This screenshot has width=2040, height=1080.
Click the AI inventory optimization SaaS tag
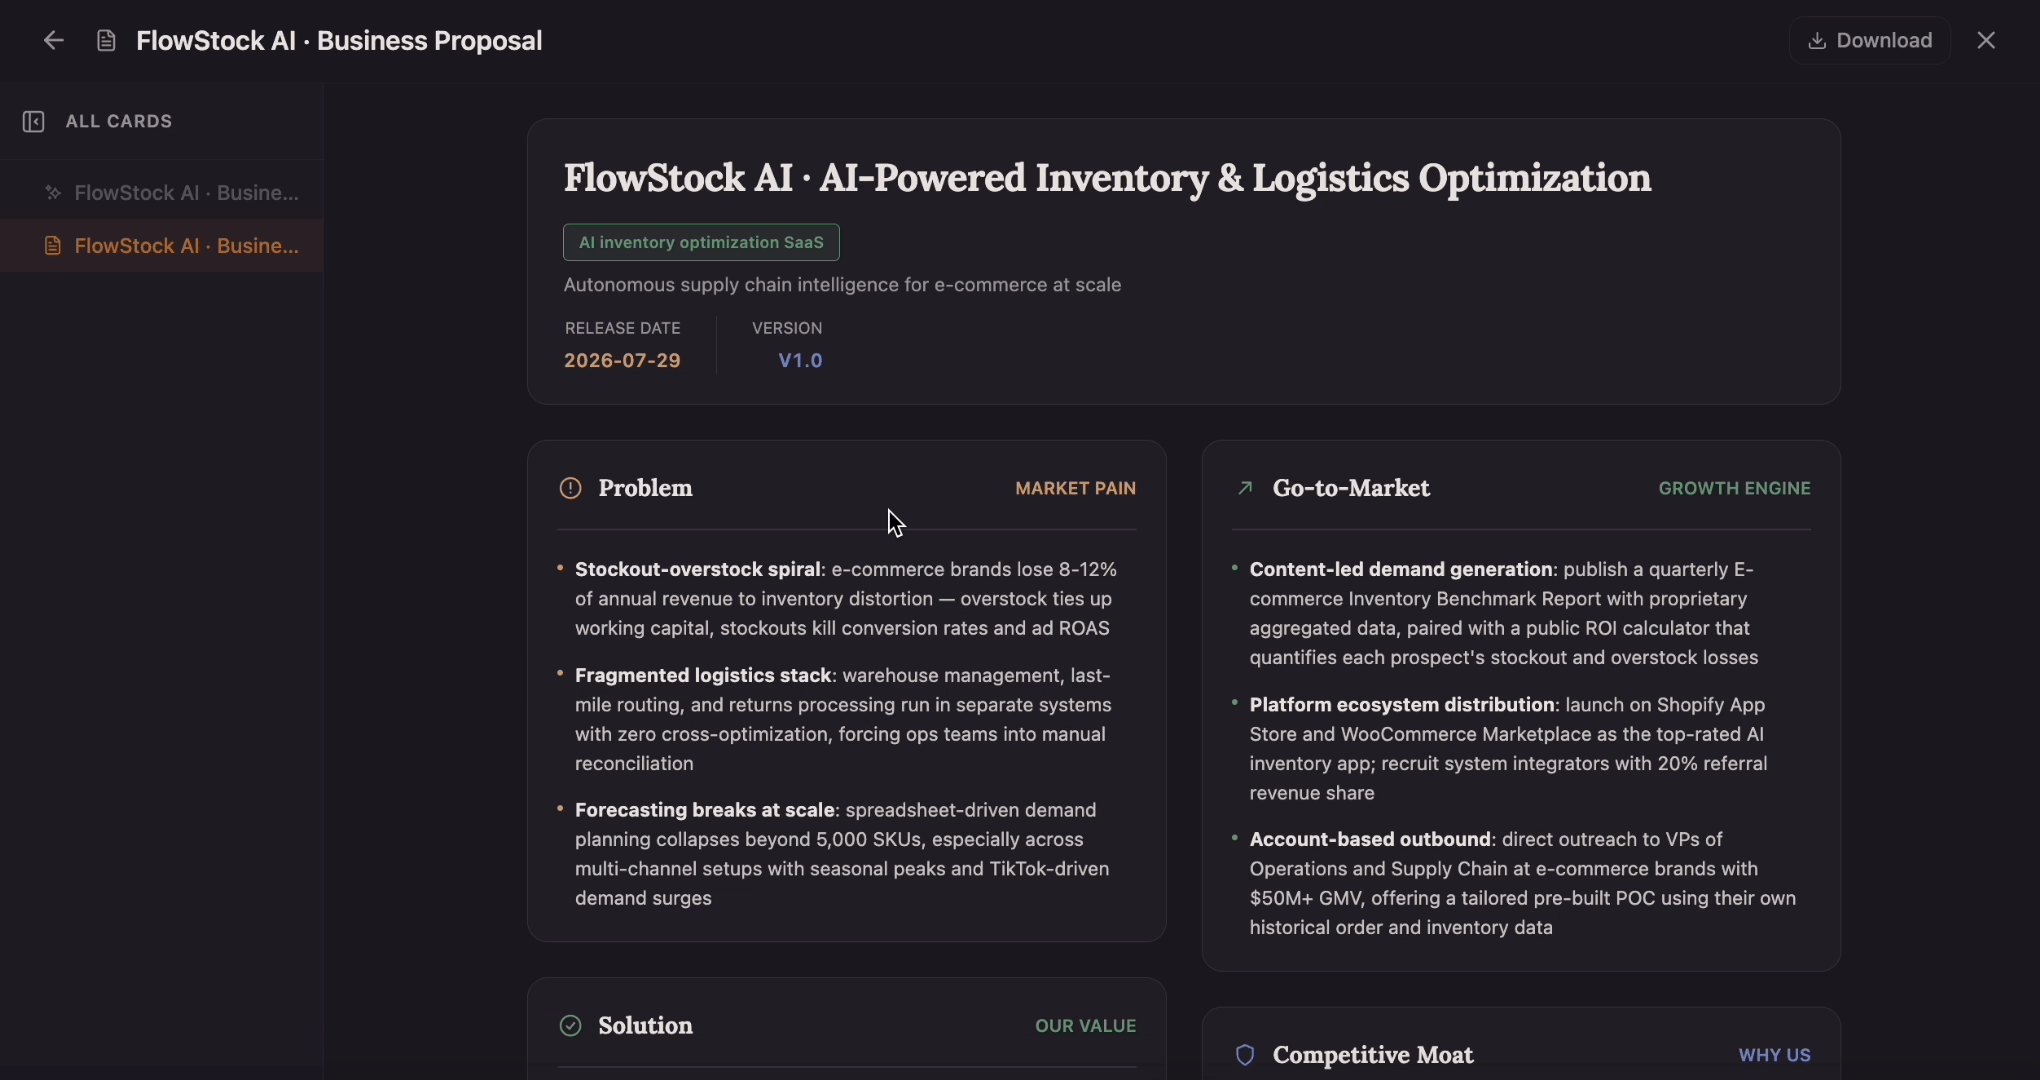pos(701,242)
